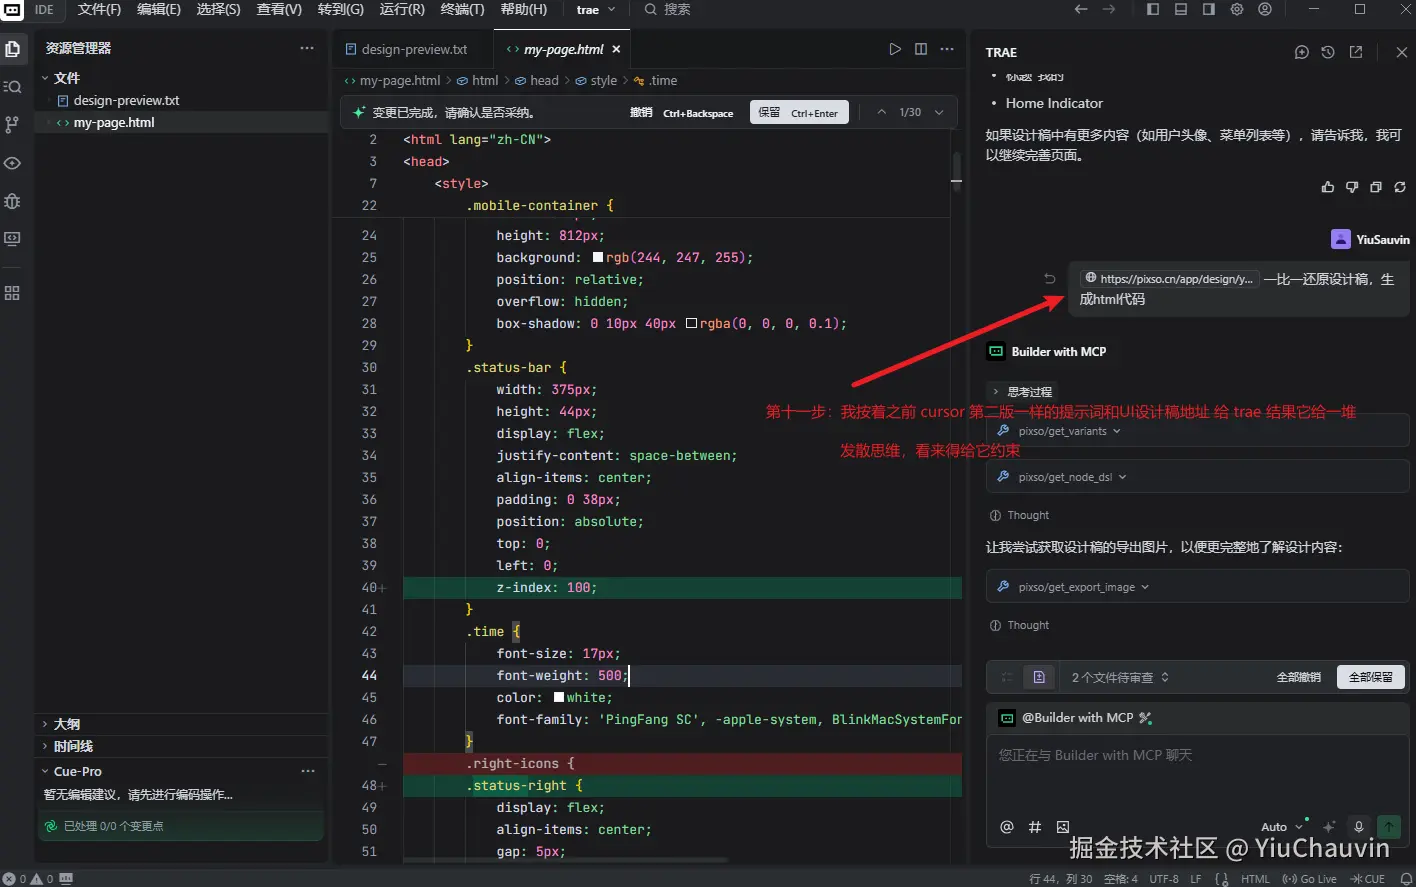The image size is (1416, 887).
Task: Click the microphone voice input icon
Action: pos(1359,827)
